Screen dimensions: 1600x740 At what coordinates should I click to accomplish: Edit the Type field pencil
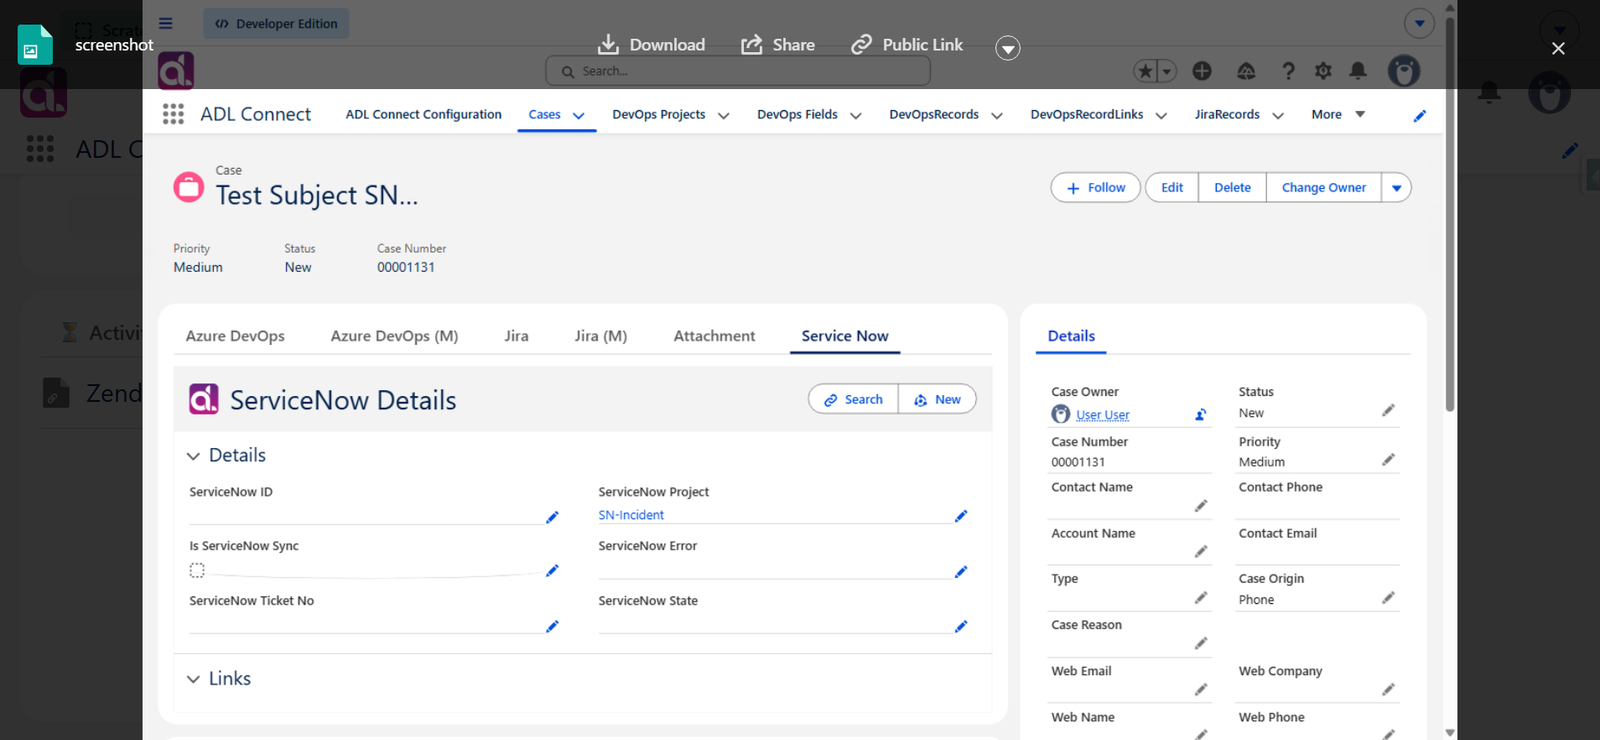(x=1201, y=598)
